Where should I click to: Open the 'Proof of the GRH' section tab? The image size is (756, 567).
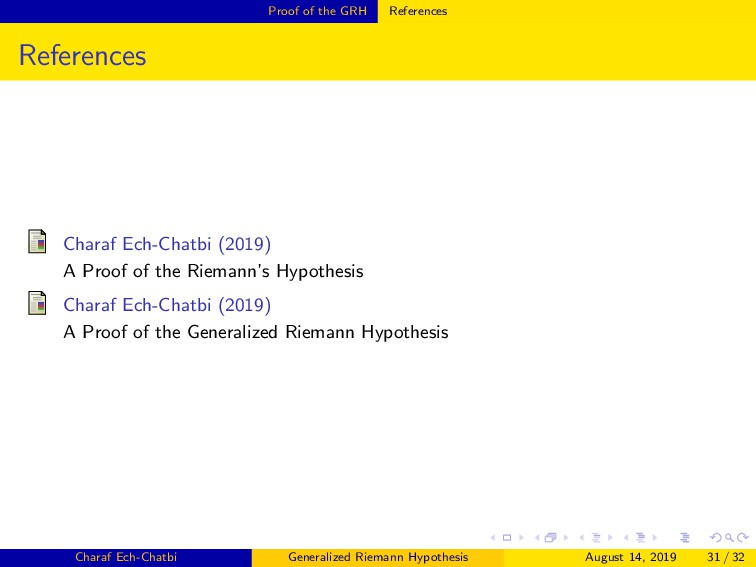(x=317, y=11)
